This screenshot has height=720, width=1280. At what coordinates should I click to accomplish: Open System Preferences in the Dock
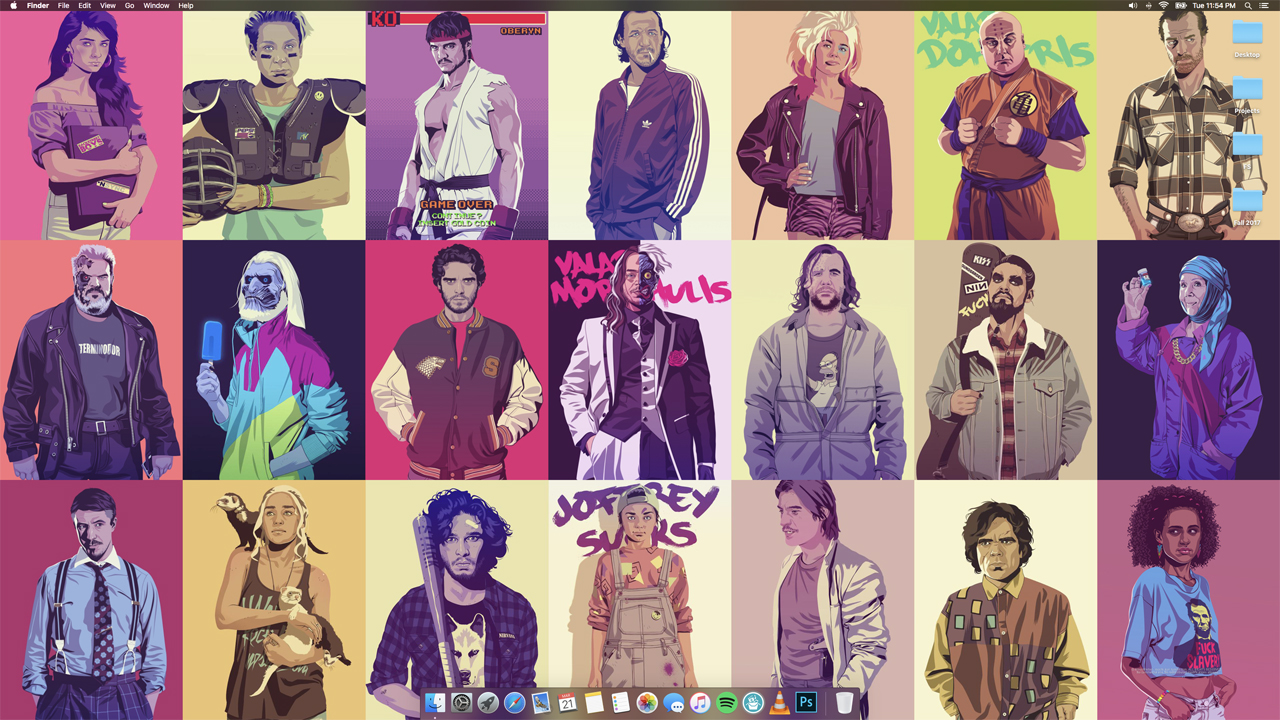461,703
